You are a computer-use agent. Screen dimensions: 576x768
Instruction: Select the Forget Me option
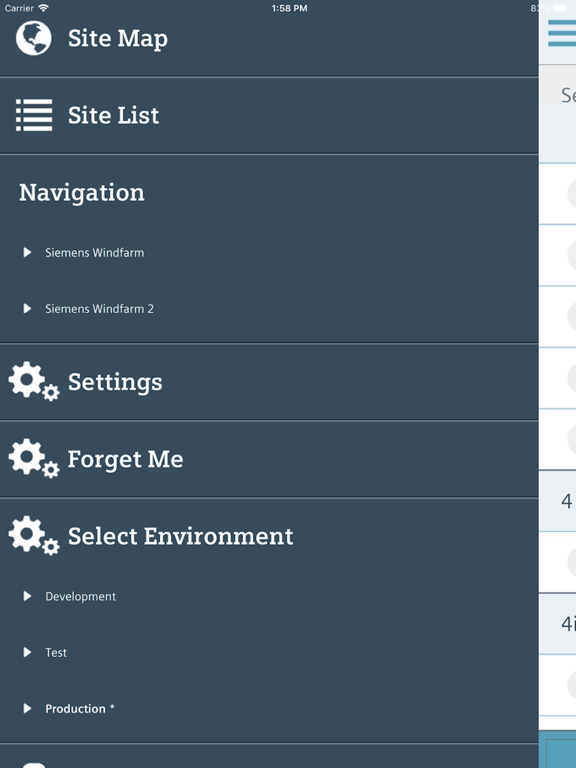pyautogui.click(x=269, y=459)
